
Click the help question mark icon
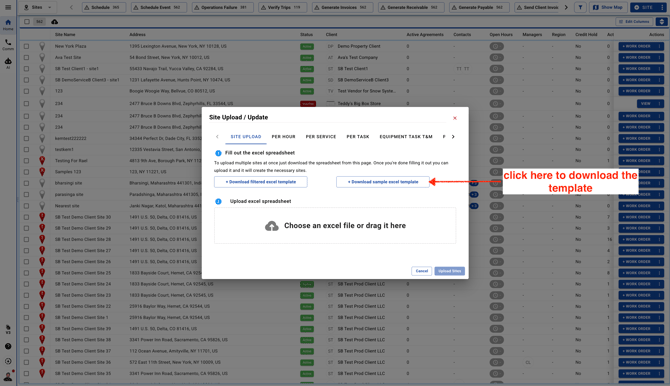8,346
